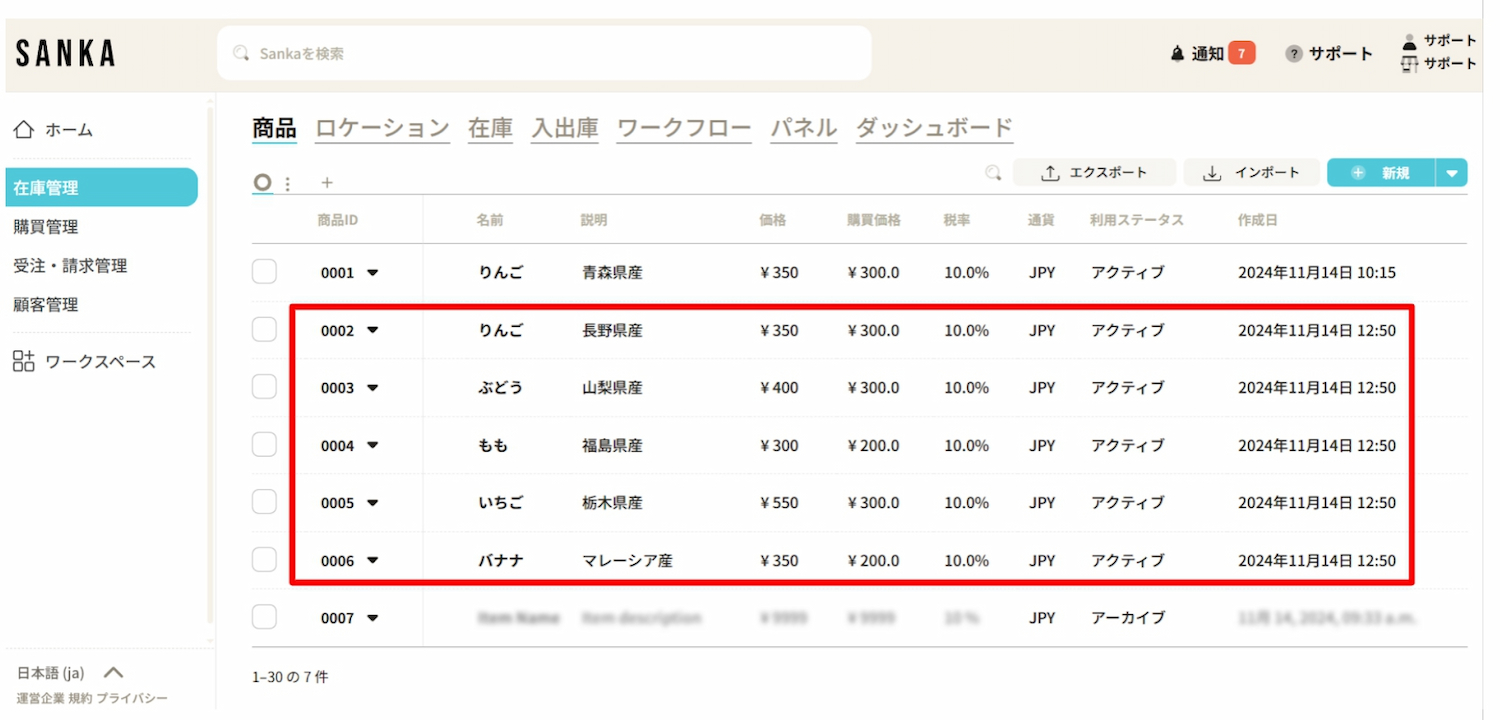Click the notification bell icon
The width and height of the screenshot is (1500, 720).
(x=1177, y=54)
